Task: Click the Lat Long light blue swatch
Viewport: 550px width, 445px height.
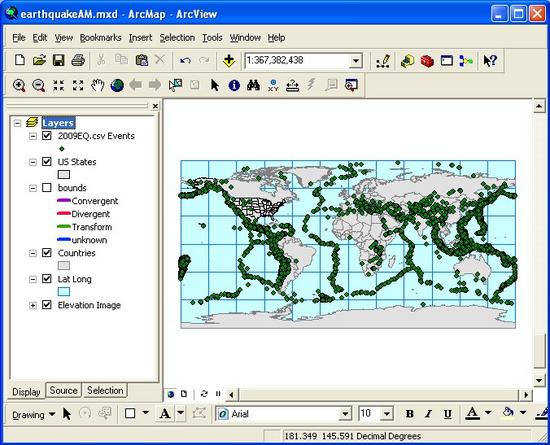Action: (x=64, y=292)
